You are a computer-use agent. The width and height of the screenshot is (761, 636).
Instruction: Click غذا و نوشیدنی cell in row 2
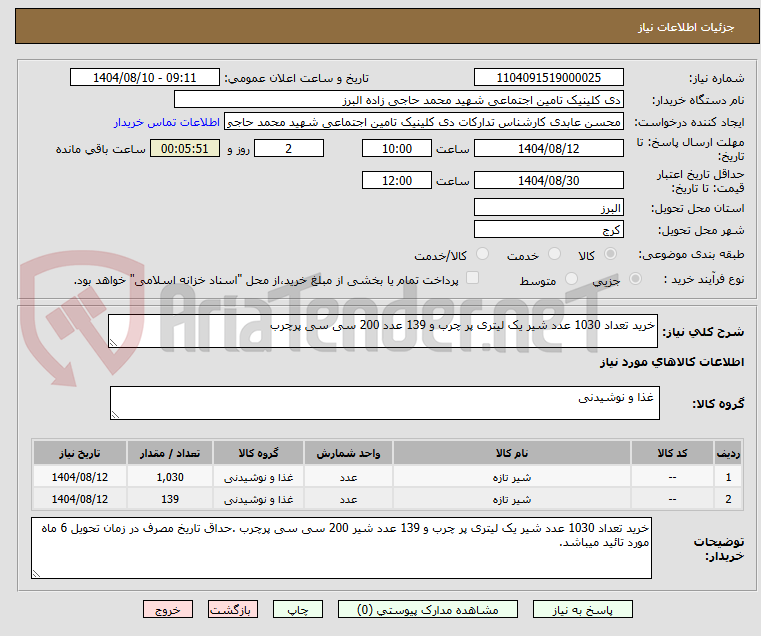[258, 499]
